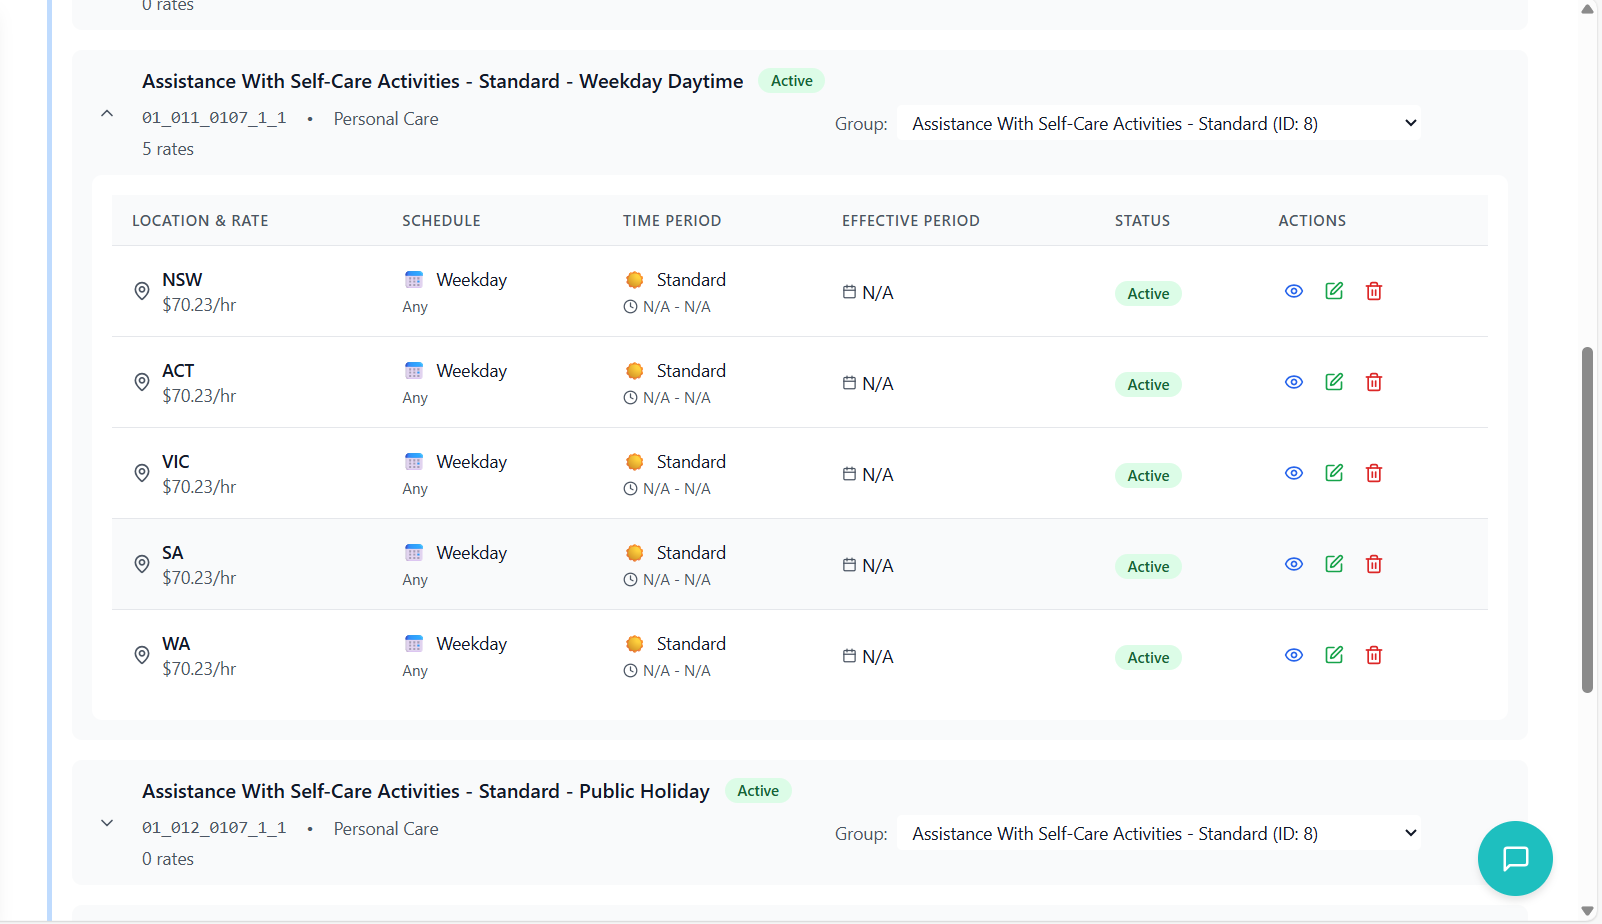This screenshot has width=1602, height=924.
Task: Delete the NSW rate row
Action: pos(1373,291)
